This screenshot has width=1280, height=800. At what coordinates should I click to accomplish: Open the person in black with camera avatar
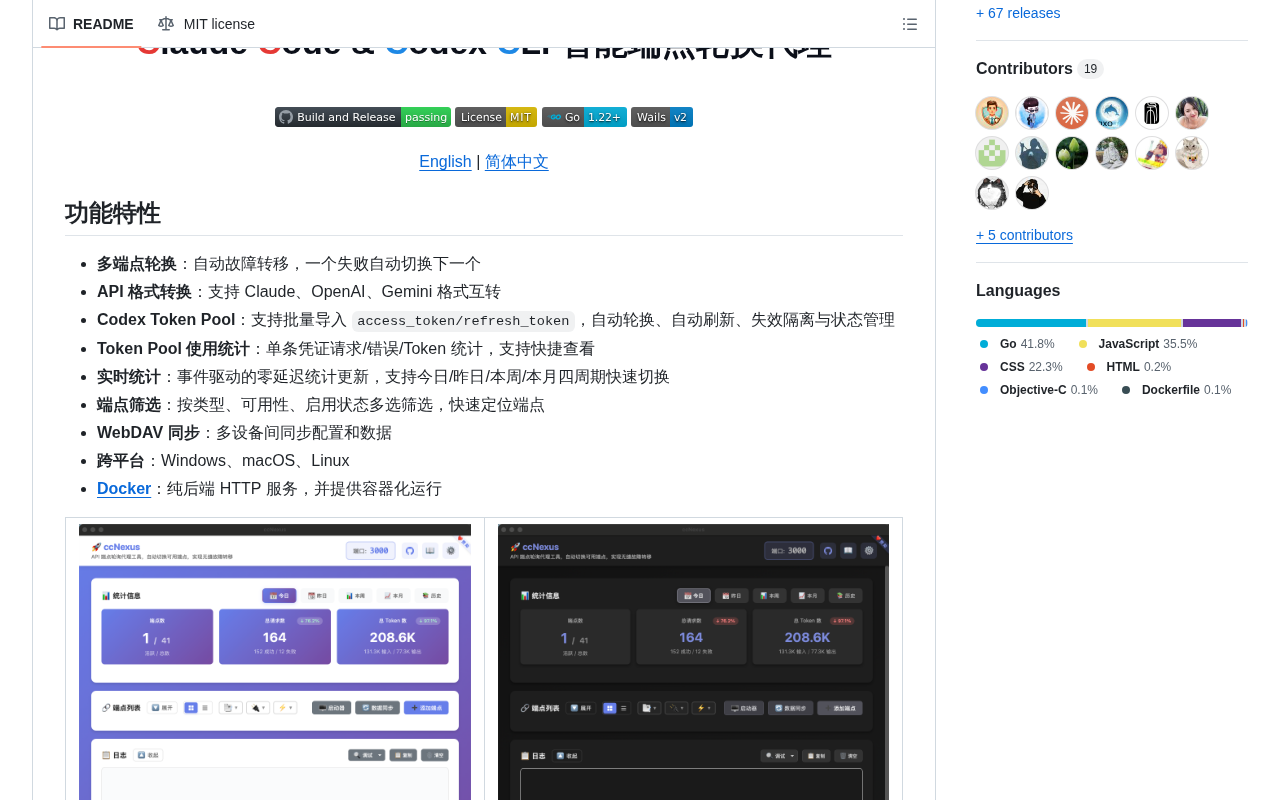[x=1032, y=193]
